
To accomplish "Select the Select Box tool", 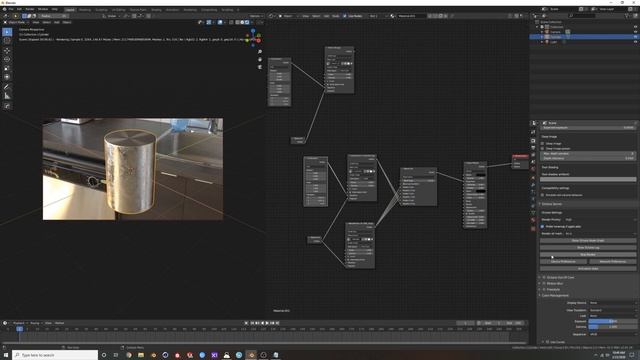I will click(7, 32).
